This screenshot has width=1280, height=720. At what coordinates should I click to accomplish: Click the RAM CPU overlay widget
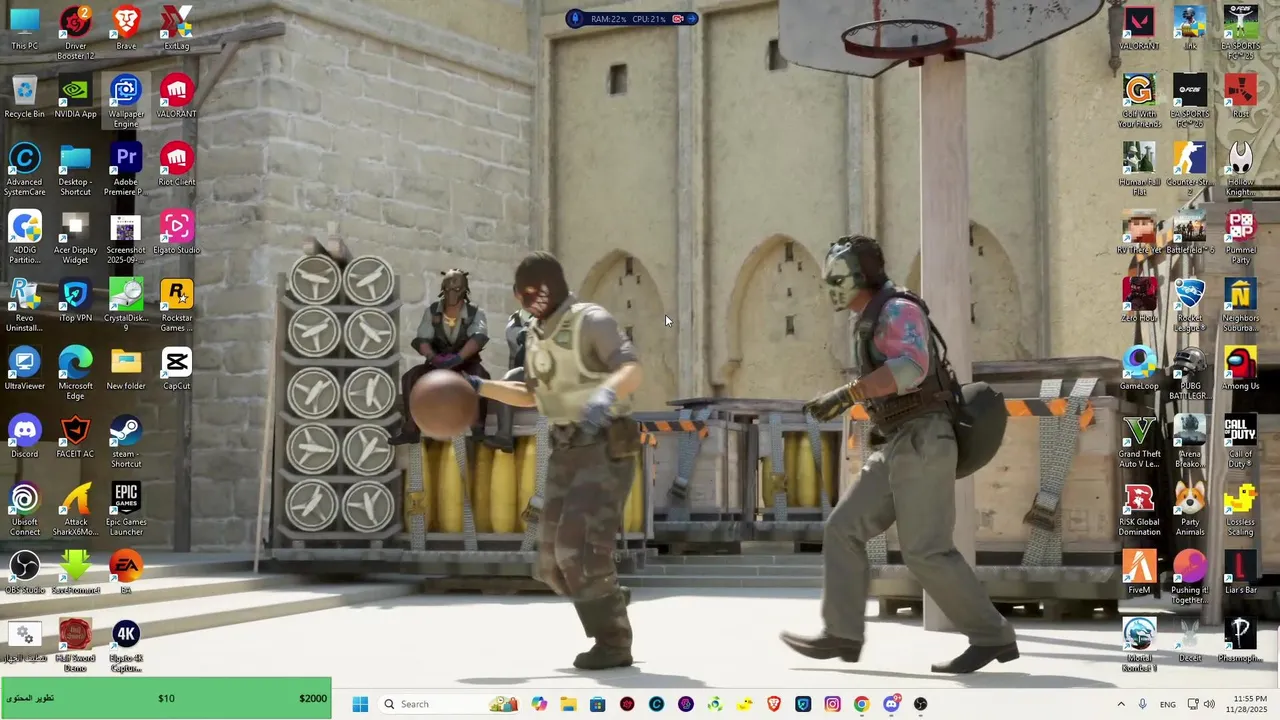tap(632, 18)
